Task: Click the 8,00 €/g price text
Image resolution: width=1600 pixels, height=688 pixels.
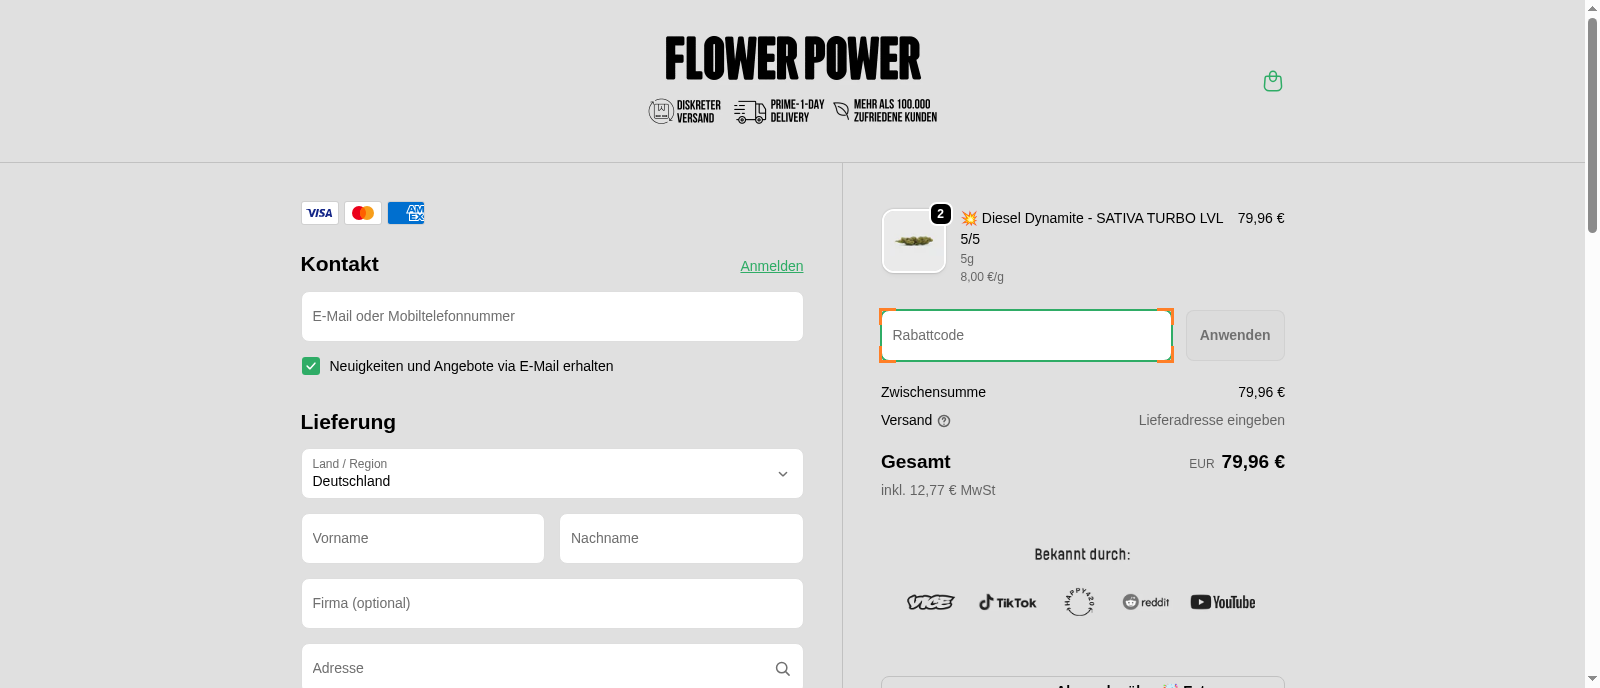Action: [982, 277]
